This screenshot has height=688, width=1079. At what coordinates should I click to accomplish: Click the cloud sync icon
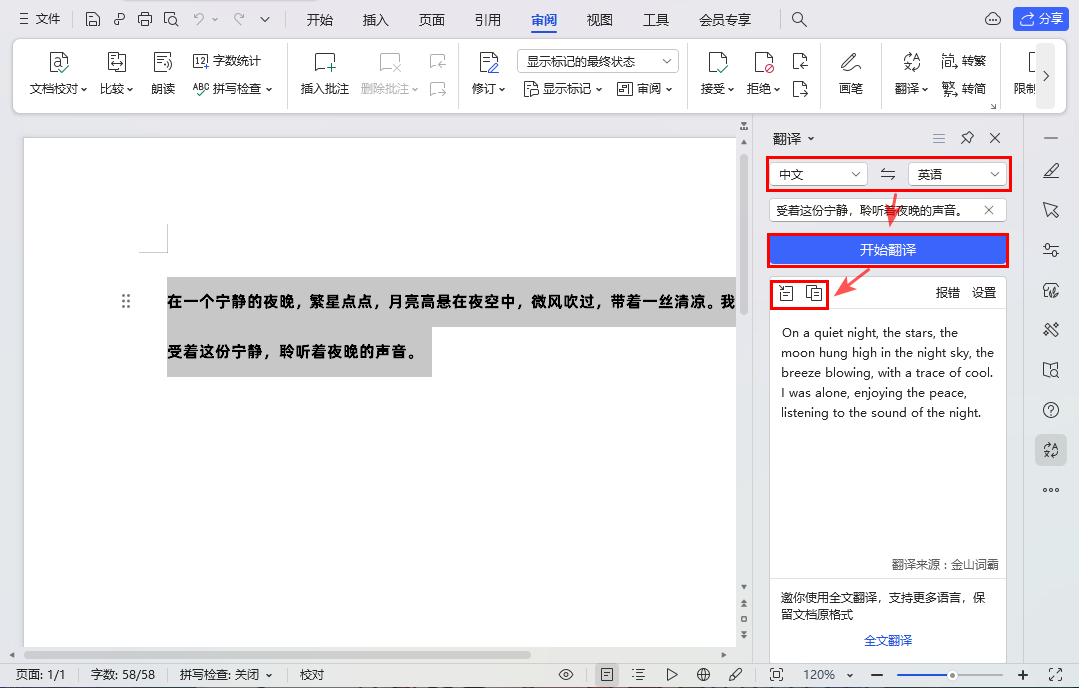click(x=992, y=19)
